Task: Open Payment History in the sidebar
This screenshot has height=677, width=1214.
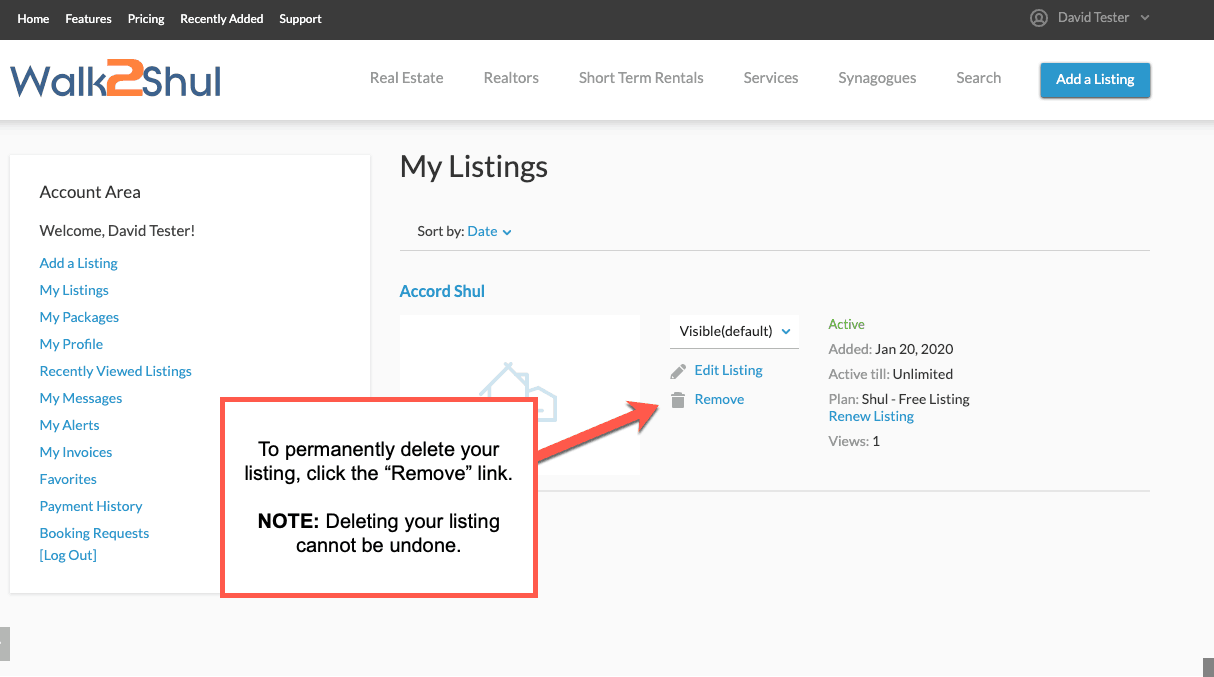Action: click(91, 506)
